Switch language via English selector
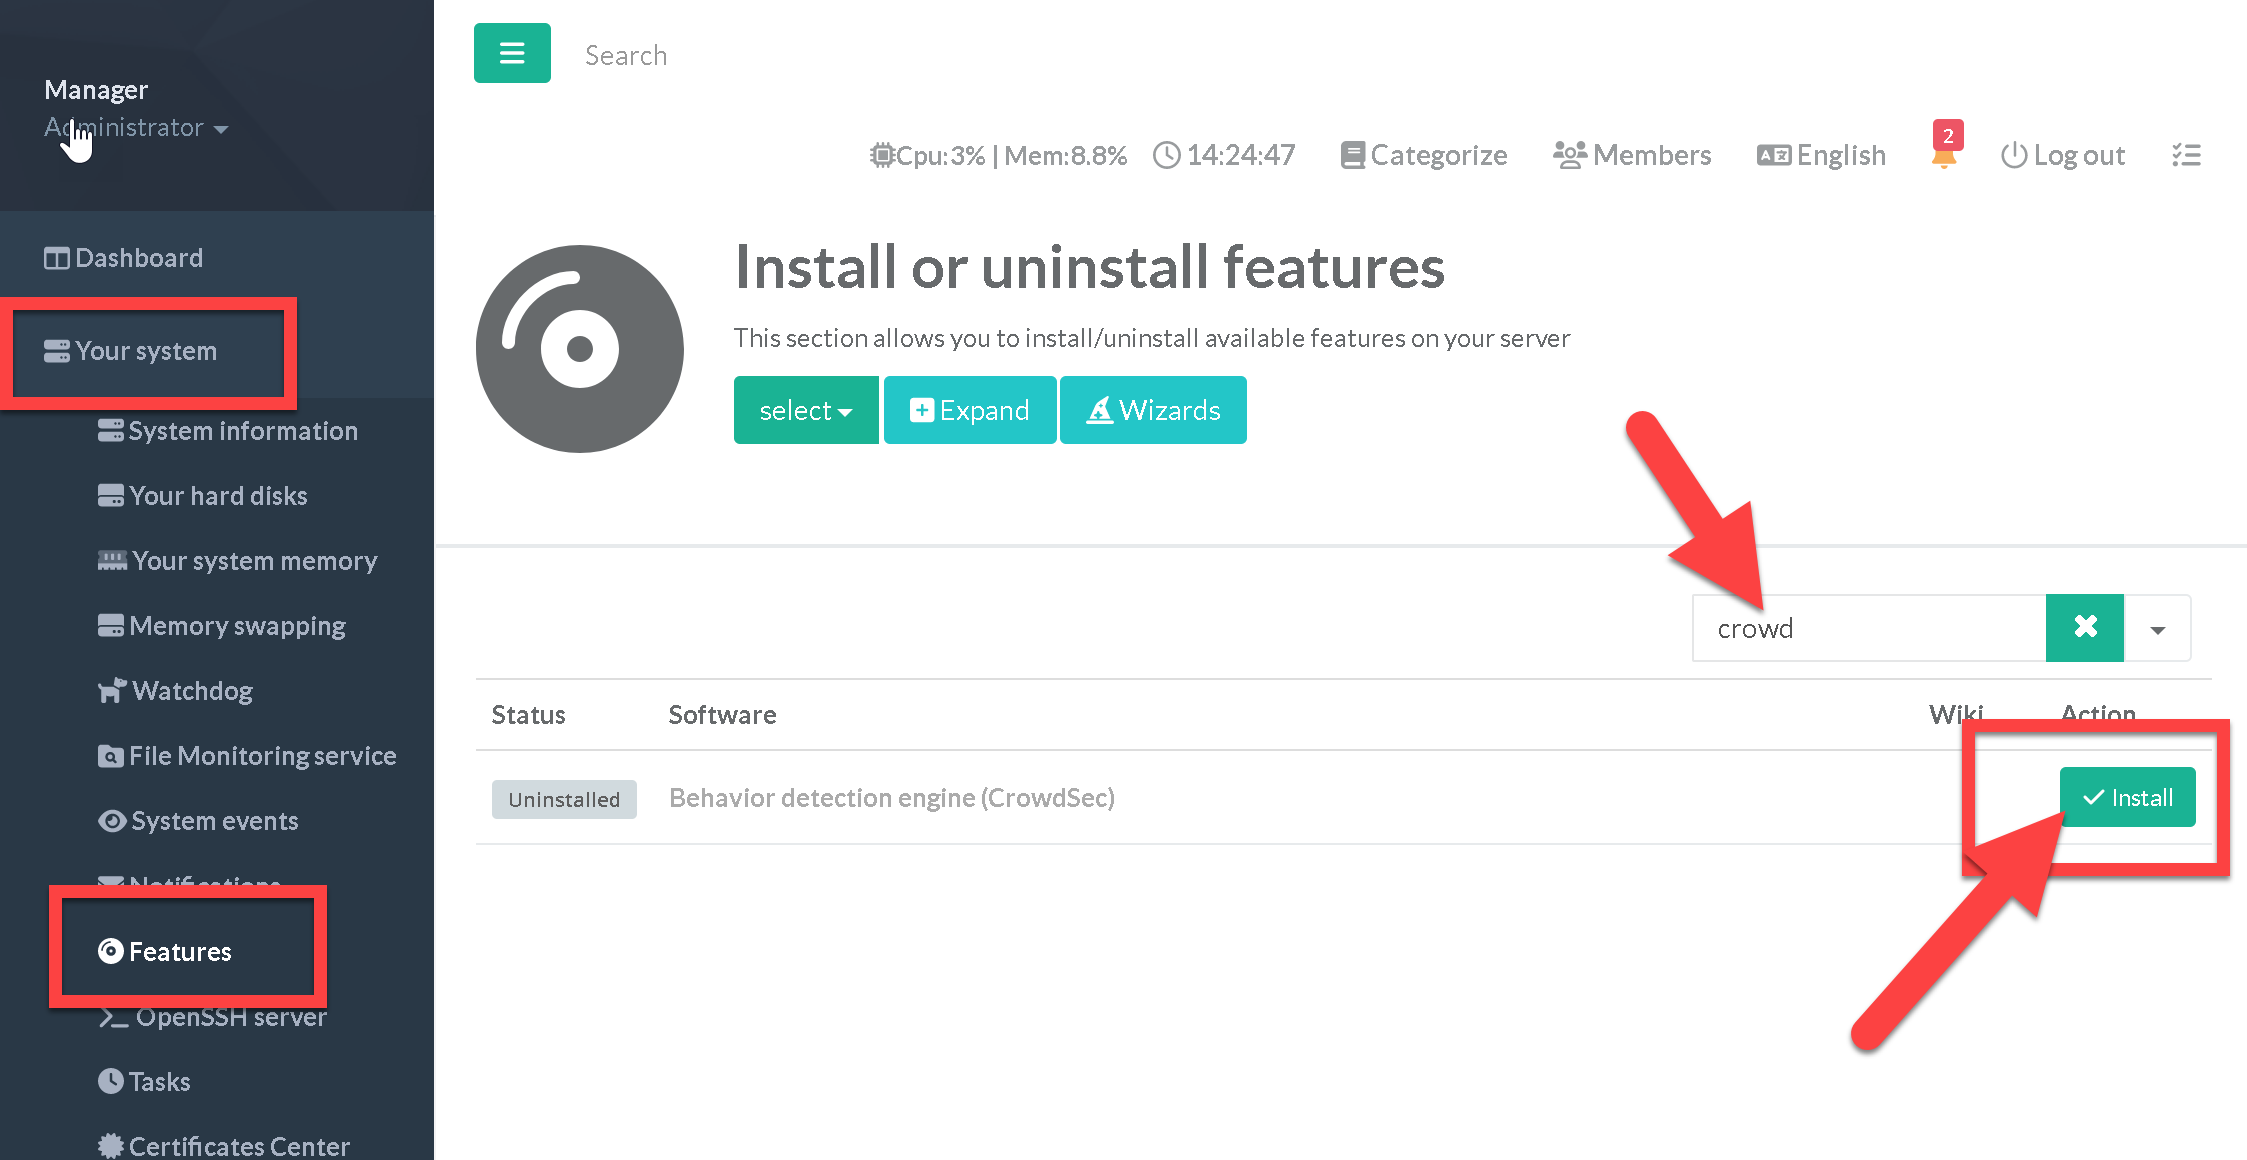Viewport: 2247px width, 1160px height. click(x=1821, y=155)
